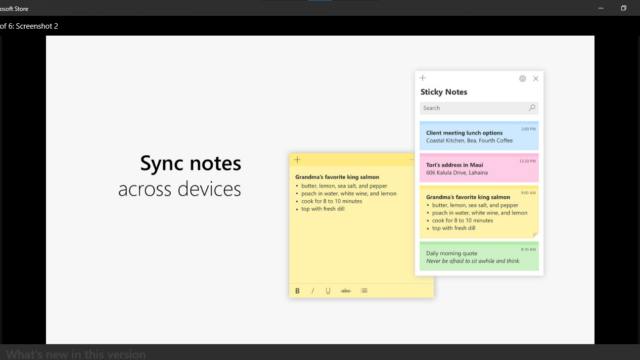The image size is (640, 360).
Task: Click the search magnifier icon
Action: click(531, 108)
